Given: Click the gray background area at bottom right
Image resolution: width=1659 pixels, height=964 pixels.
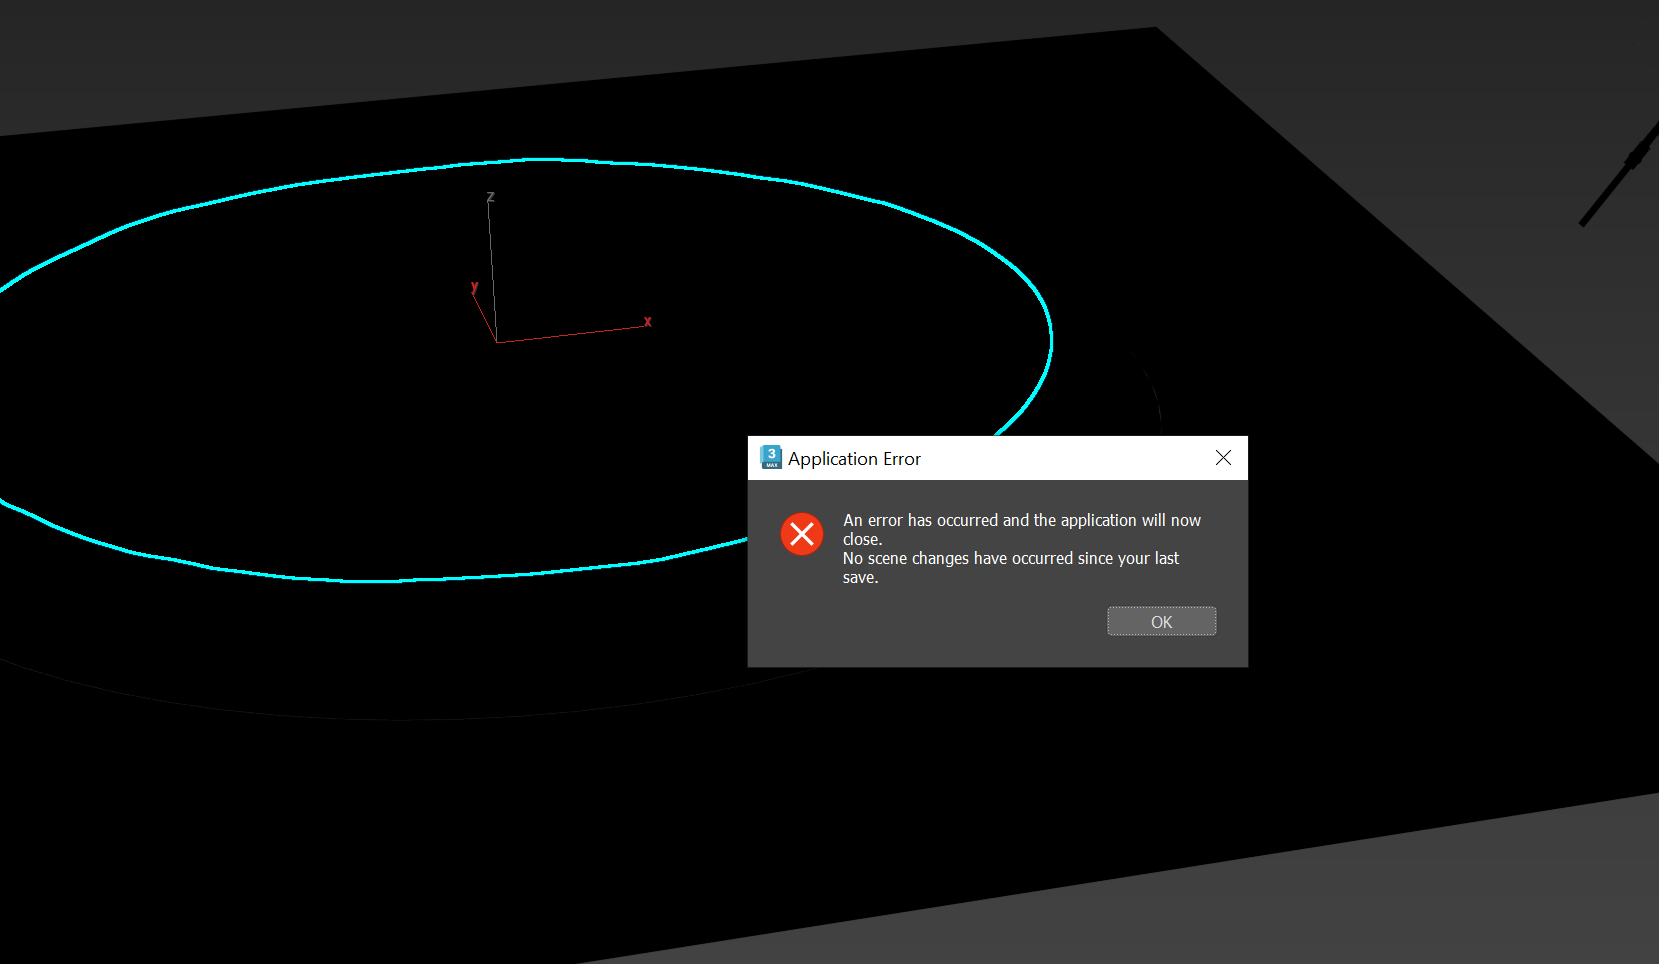Looking at the screenshot, I should 1450,900.
